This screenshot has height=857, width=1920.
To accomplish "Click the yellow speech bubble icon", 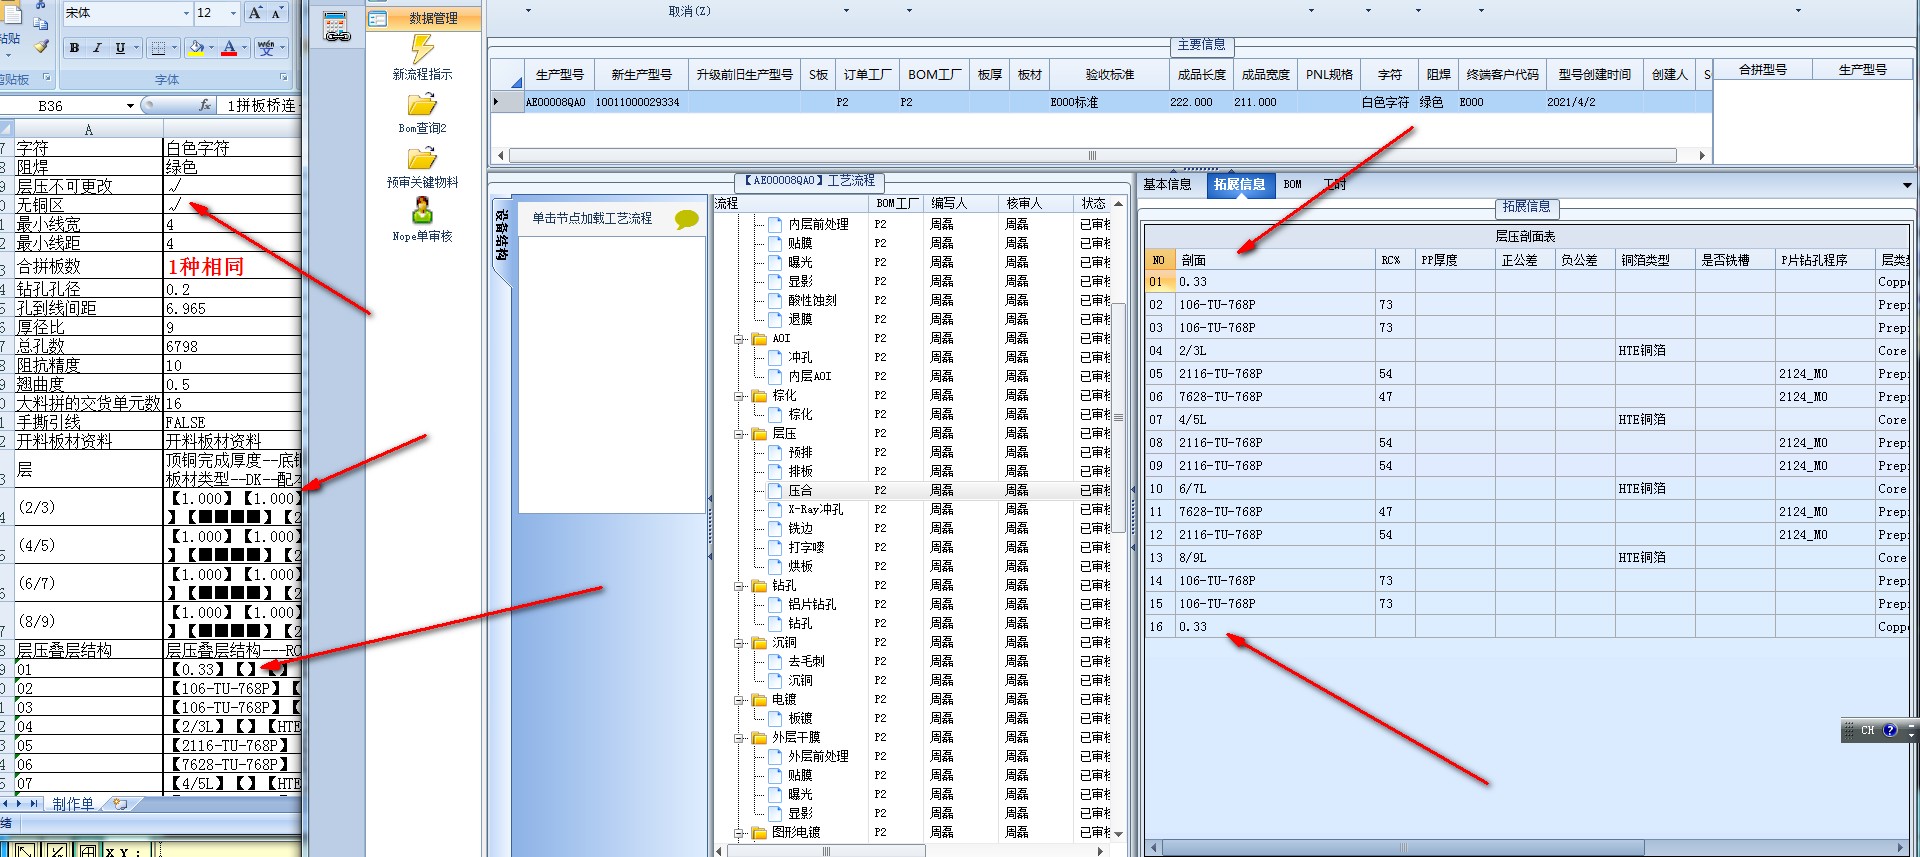I will click(x=687, y=219).
